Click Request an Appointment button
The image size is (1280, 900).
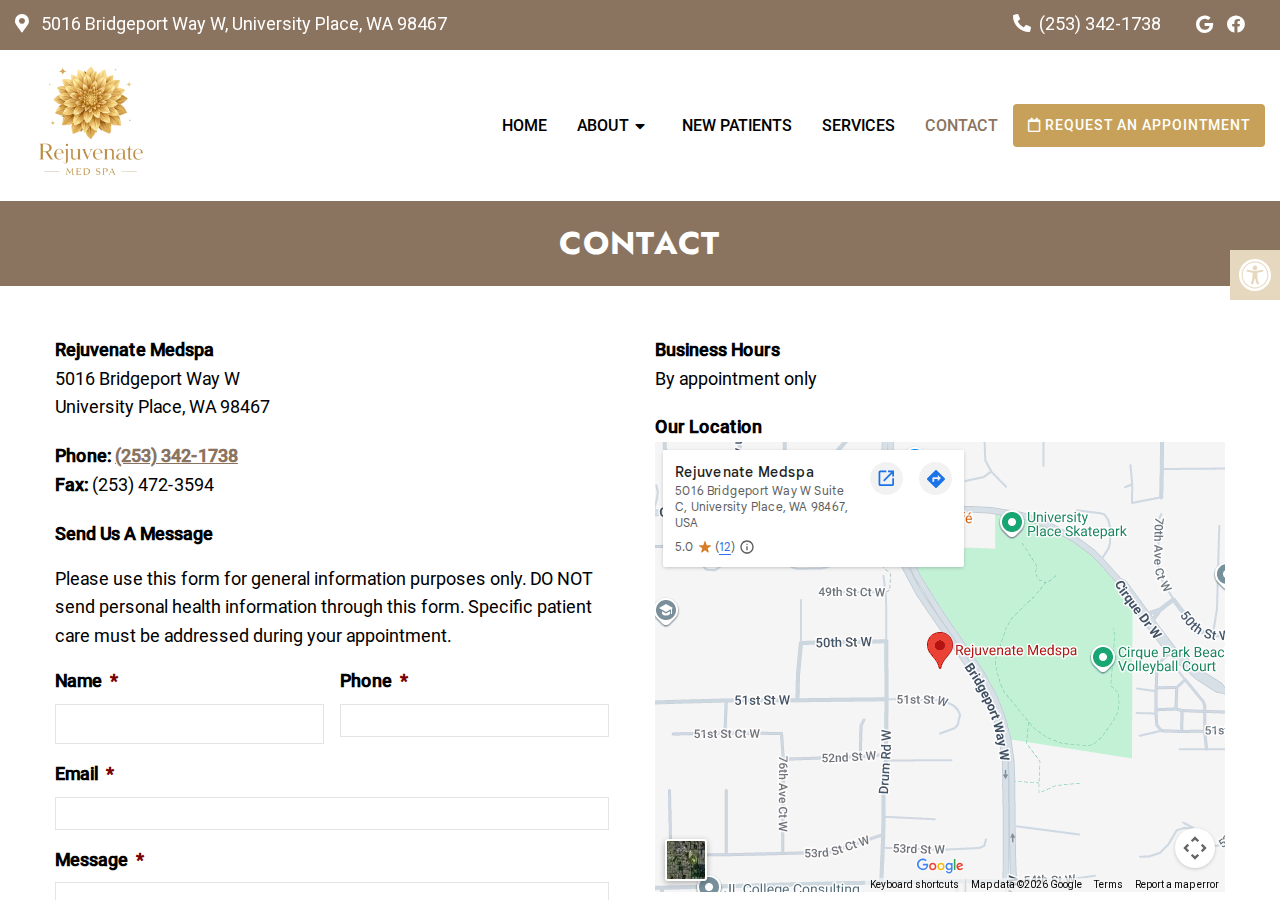click(x=1139, y=125)
